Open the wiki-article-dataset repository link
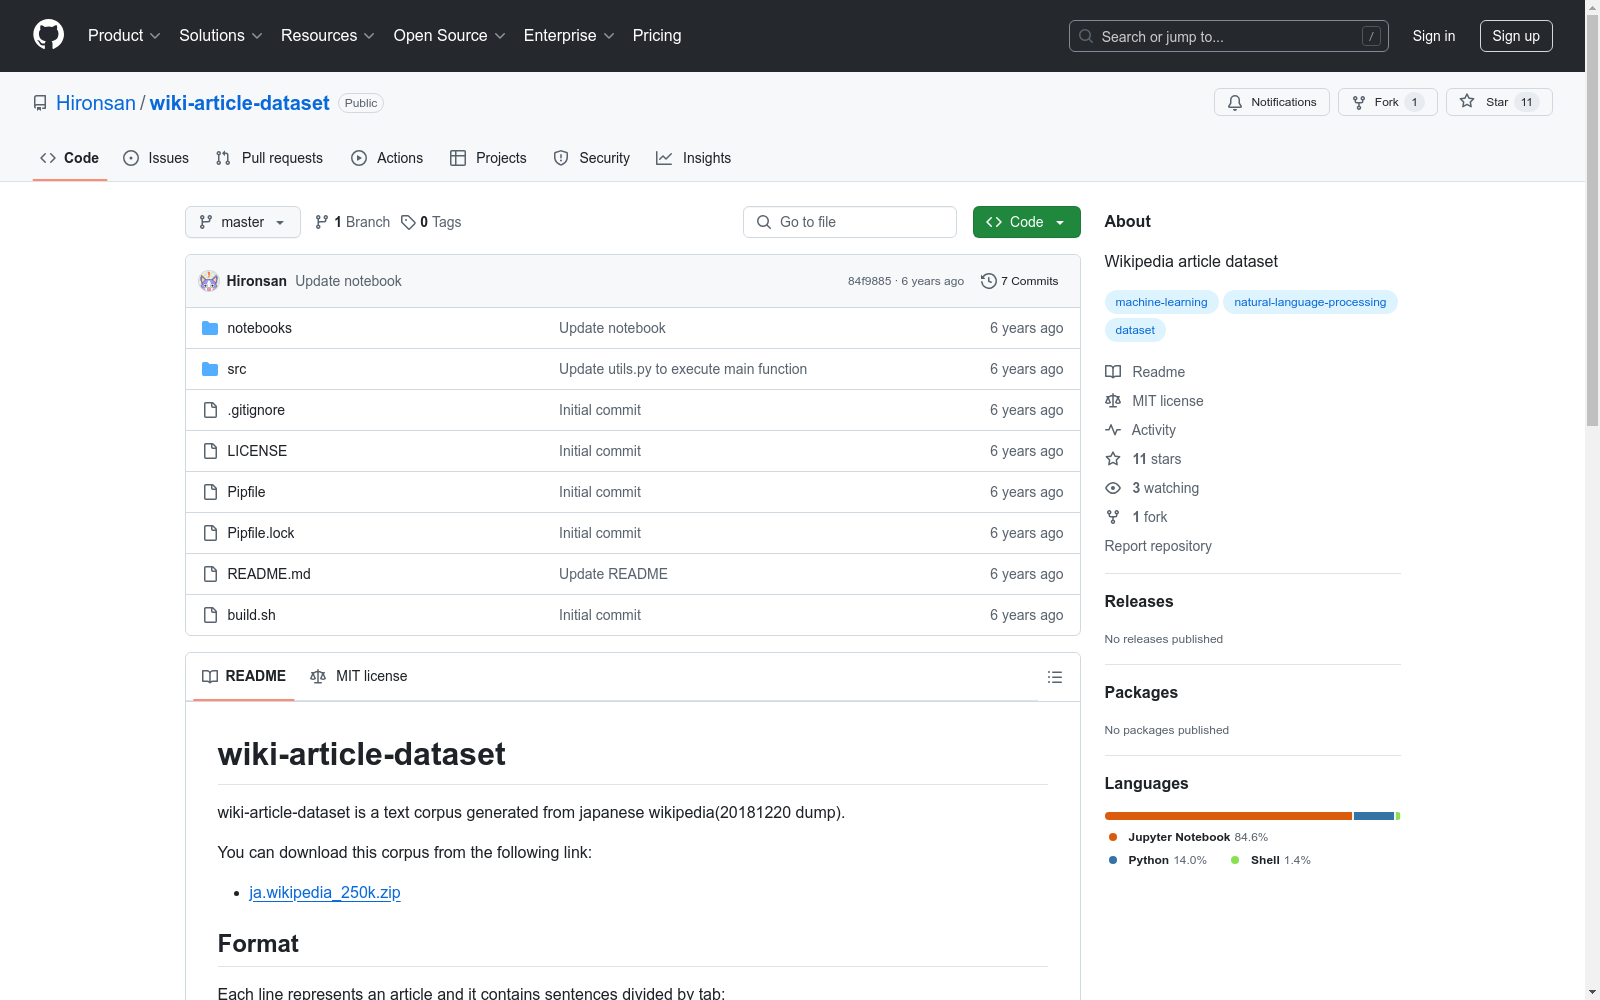The width and height of the screenshot is (1600, 1000). click(x=240, y=103)
